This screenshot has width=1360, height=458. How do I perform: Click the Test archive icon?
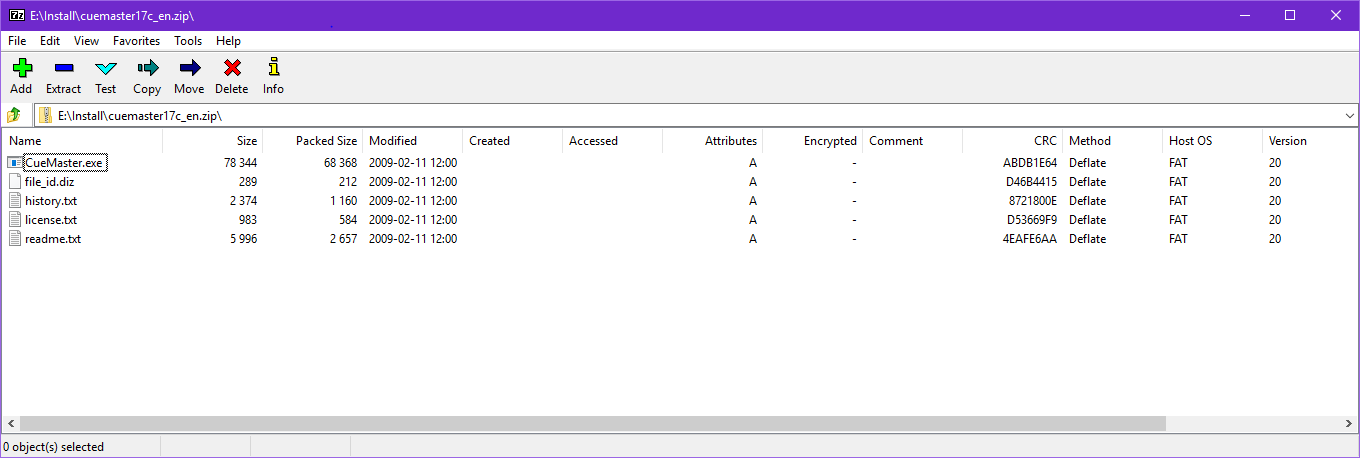[106, 68]
